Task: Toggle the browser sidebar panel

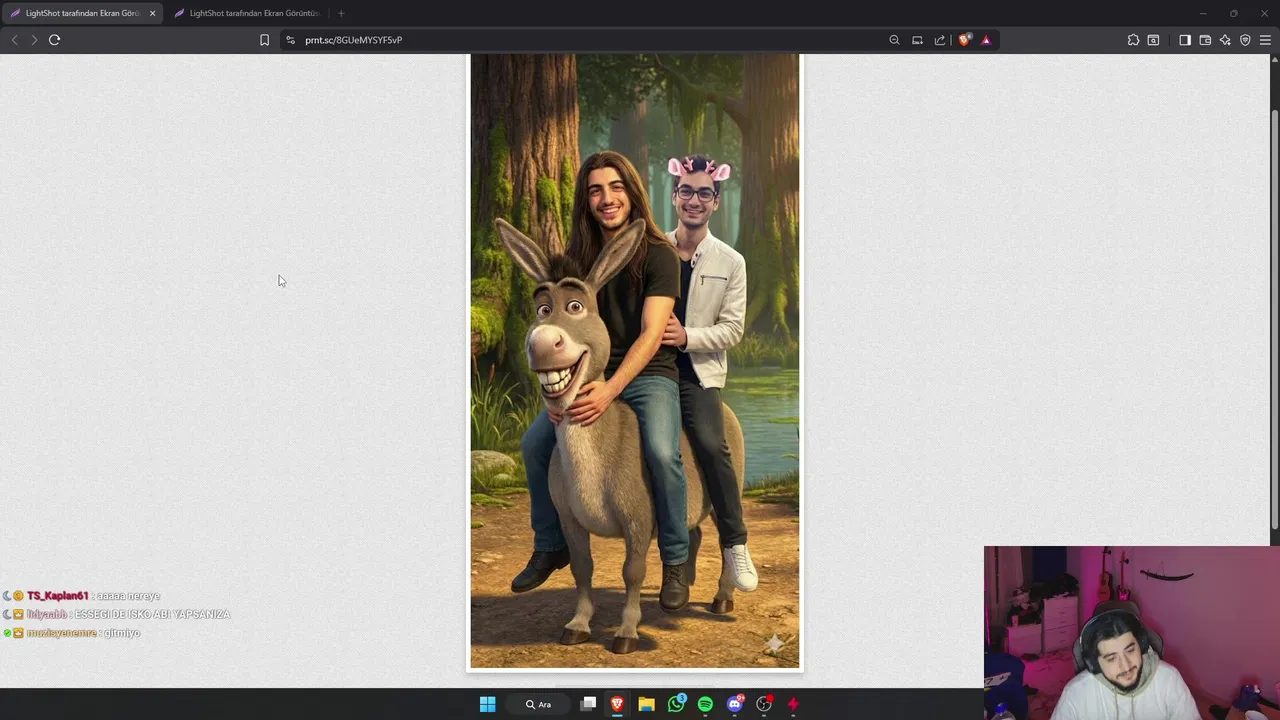Action: (1185, 40)
